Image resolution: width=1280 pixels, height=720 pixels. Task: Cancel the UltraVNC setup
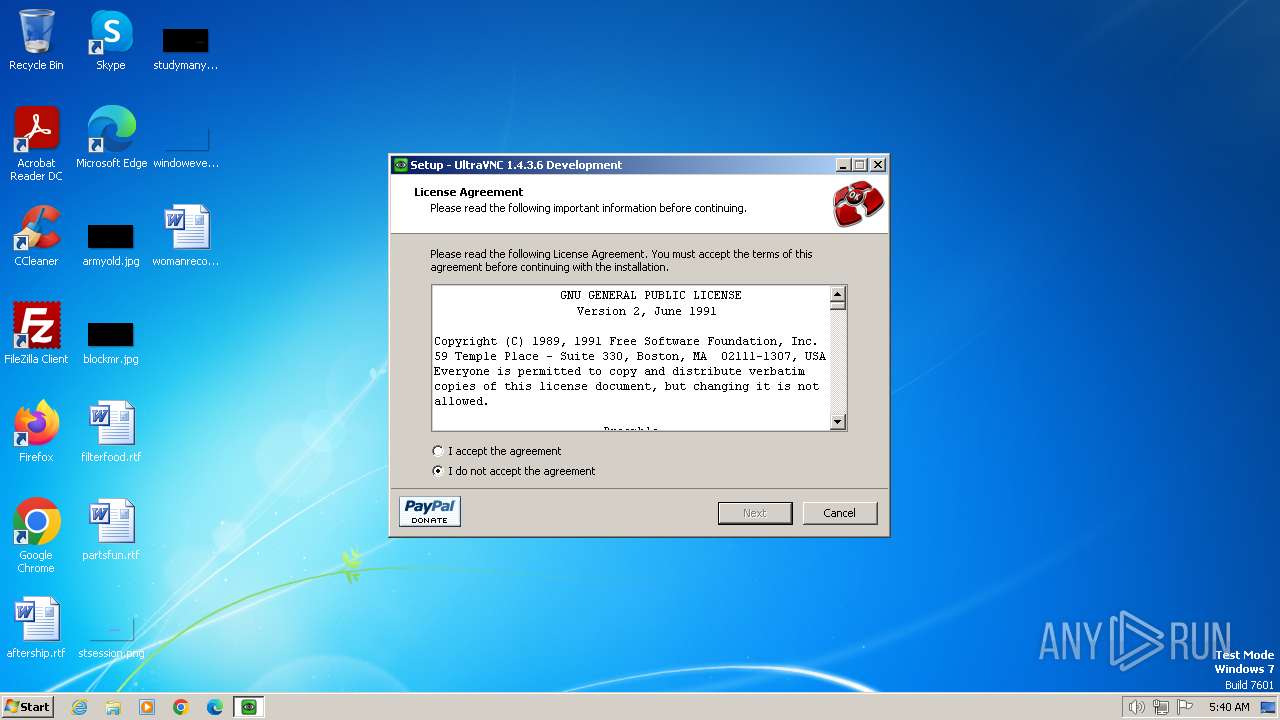(x=839, y=513)
